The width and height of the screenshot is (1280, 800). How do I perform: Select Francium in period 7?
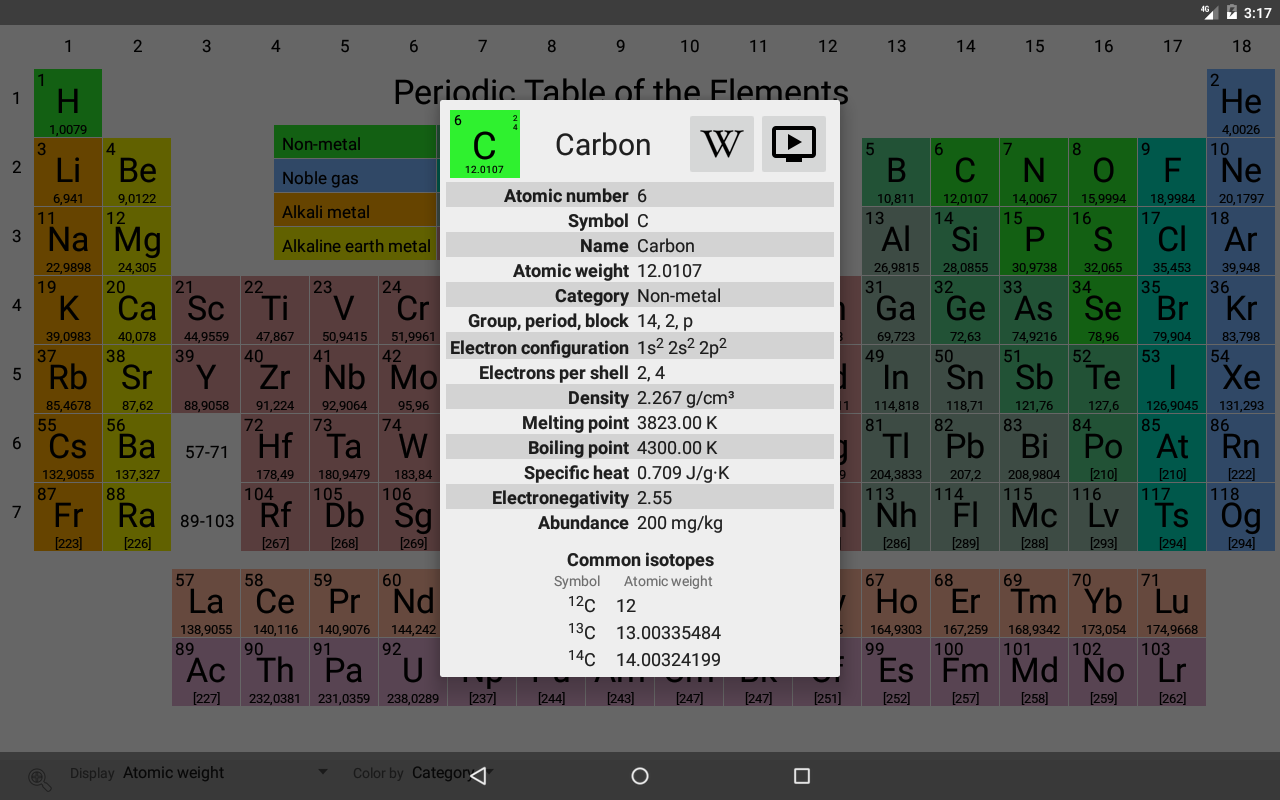67,517
